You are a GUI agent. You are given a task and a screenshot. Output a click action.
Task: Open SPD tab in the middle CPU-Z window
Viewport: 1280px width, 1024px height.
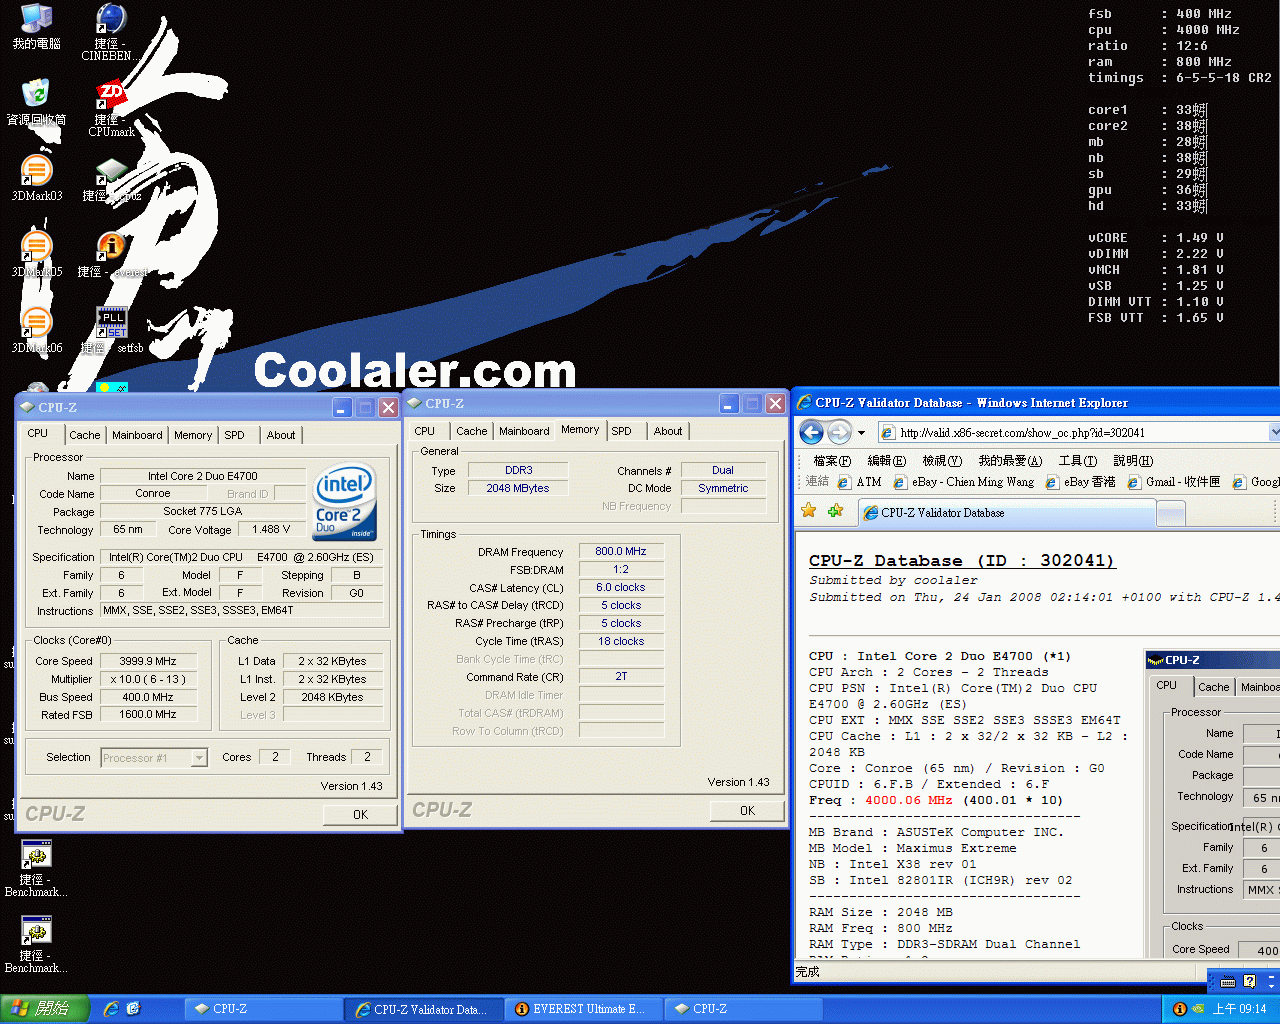622,431
